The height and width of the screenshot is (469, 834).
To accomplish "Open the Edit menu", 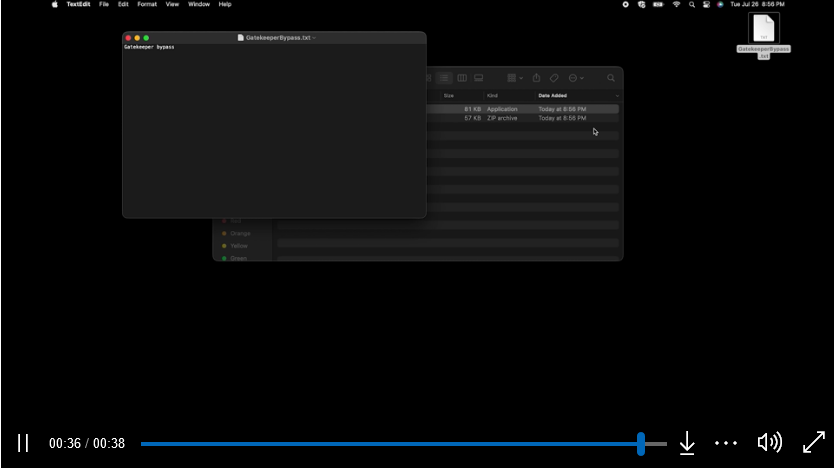I will (x=123, y=4).
